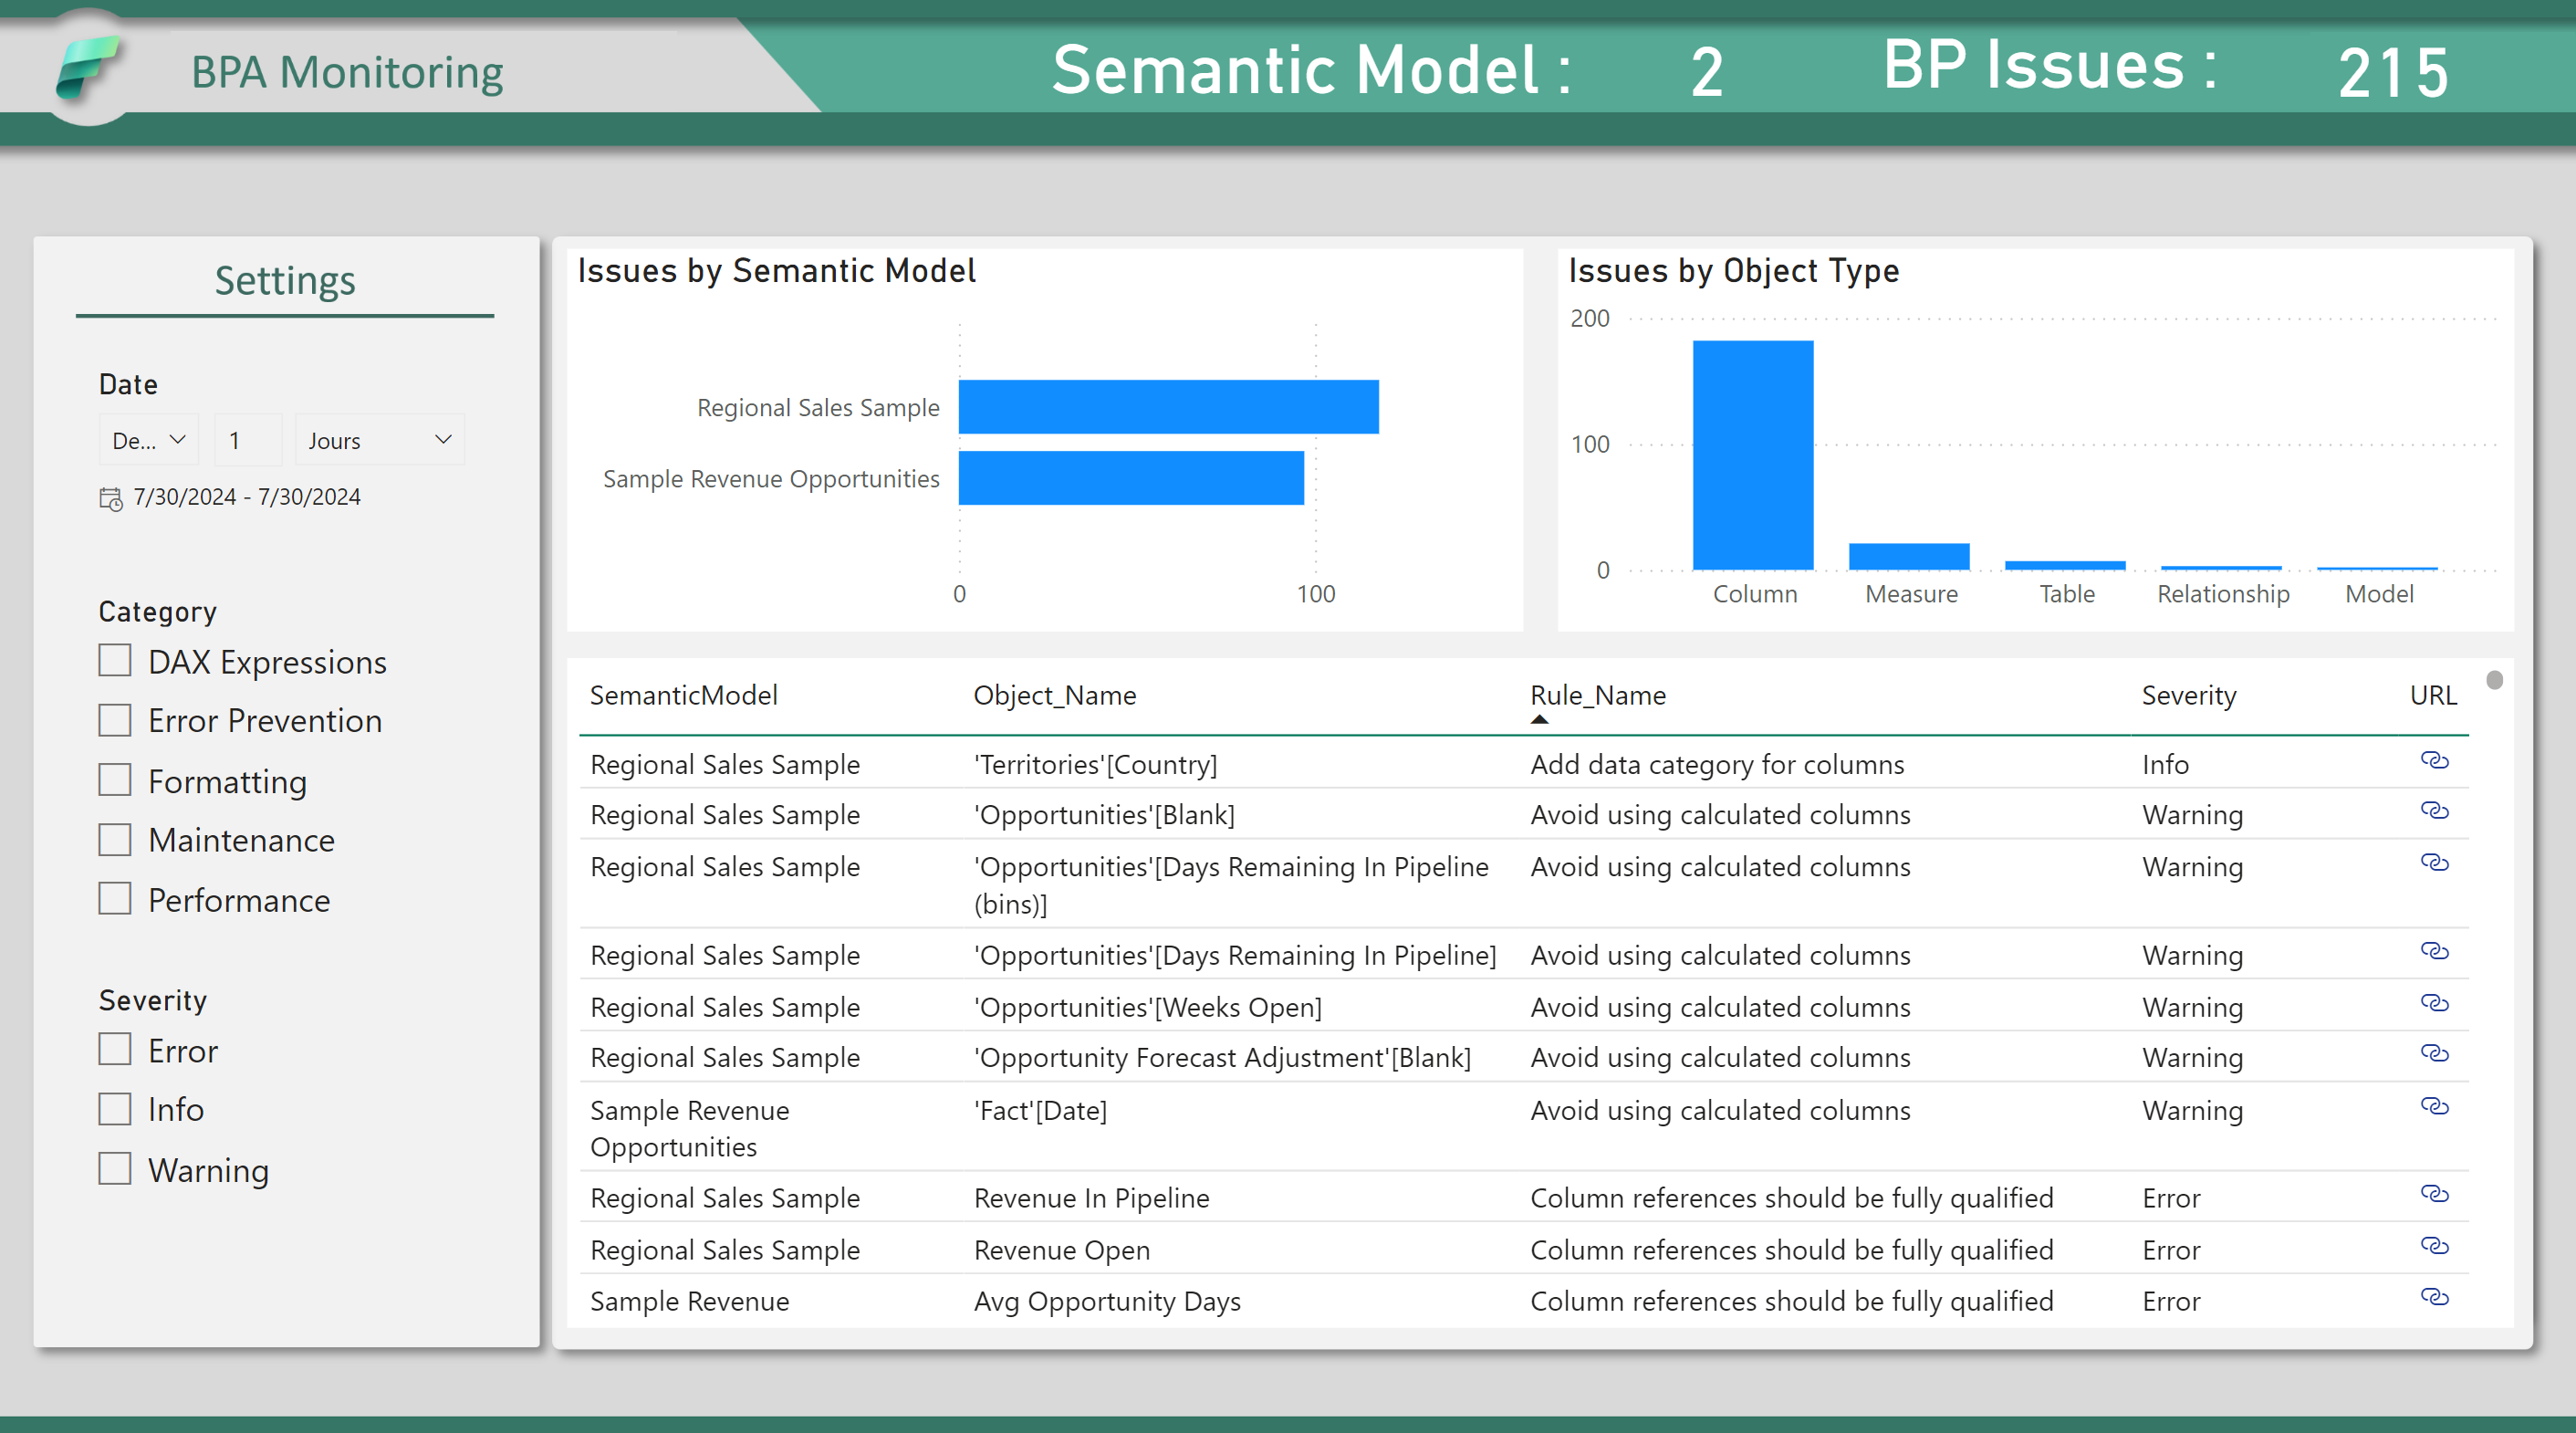Image resolution: width=2576 pixels, height=1433 pixels.
Task: Enable the Formatting category checkbox
Action: [114, 780]
